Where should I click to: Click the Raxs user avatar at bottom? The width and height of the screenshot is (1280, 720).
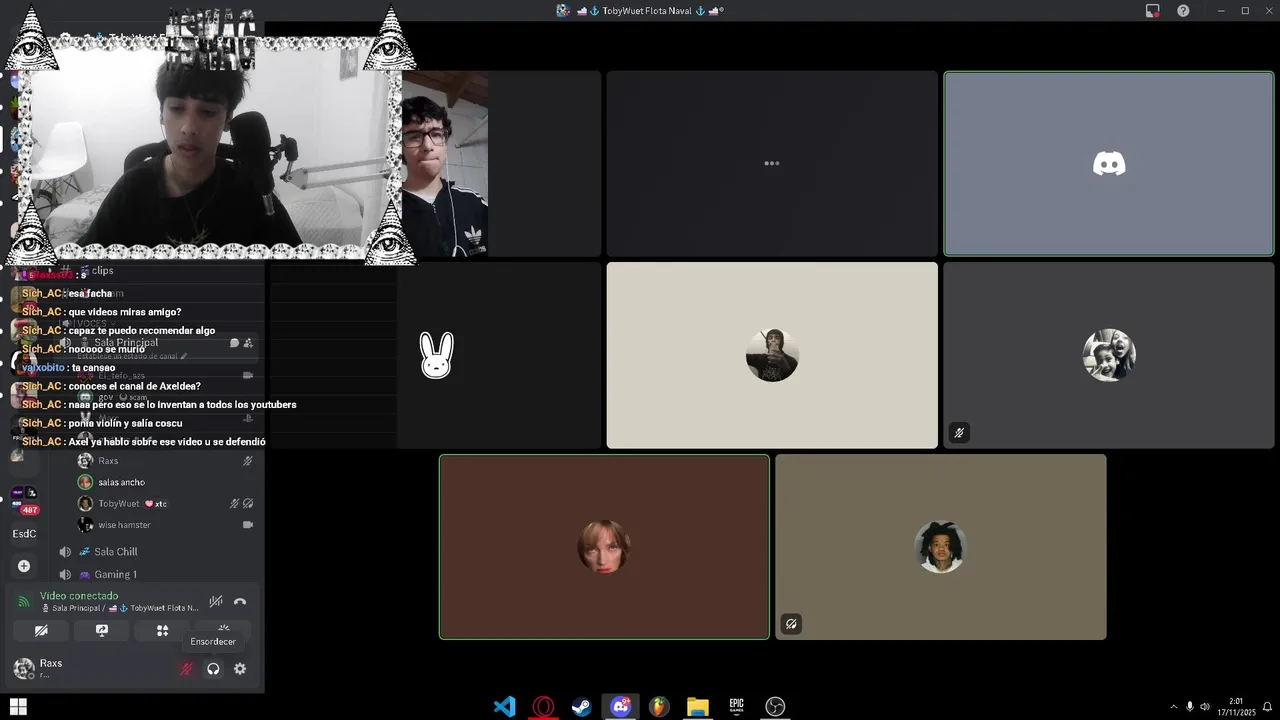pos(23,669)
